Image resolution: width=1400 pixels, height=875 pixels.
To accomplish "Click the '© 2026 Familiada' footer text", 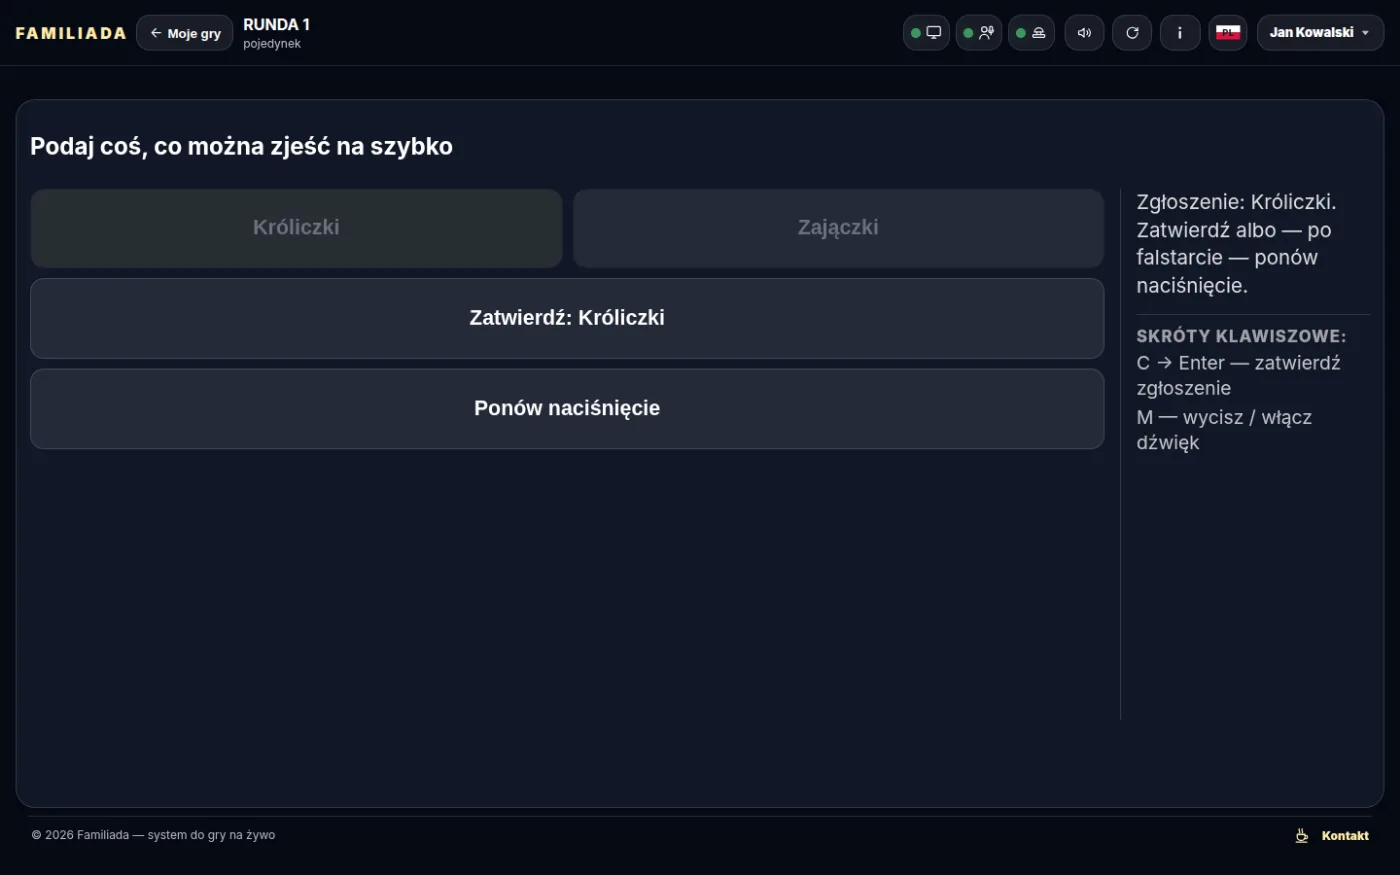I will [153, 835].
